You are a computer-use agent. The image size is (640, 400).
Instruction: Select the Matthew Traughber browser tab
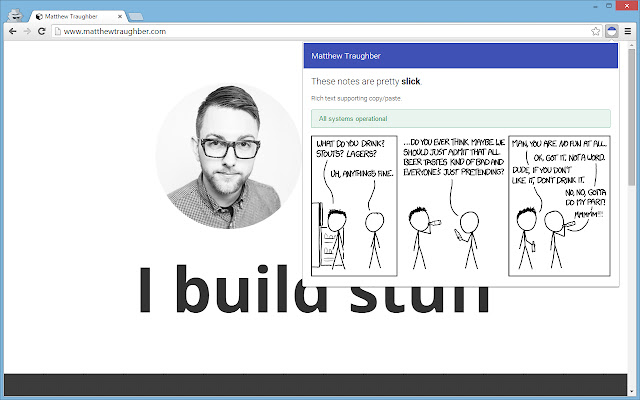point(78,16)
